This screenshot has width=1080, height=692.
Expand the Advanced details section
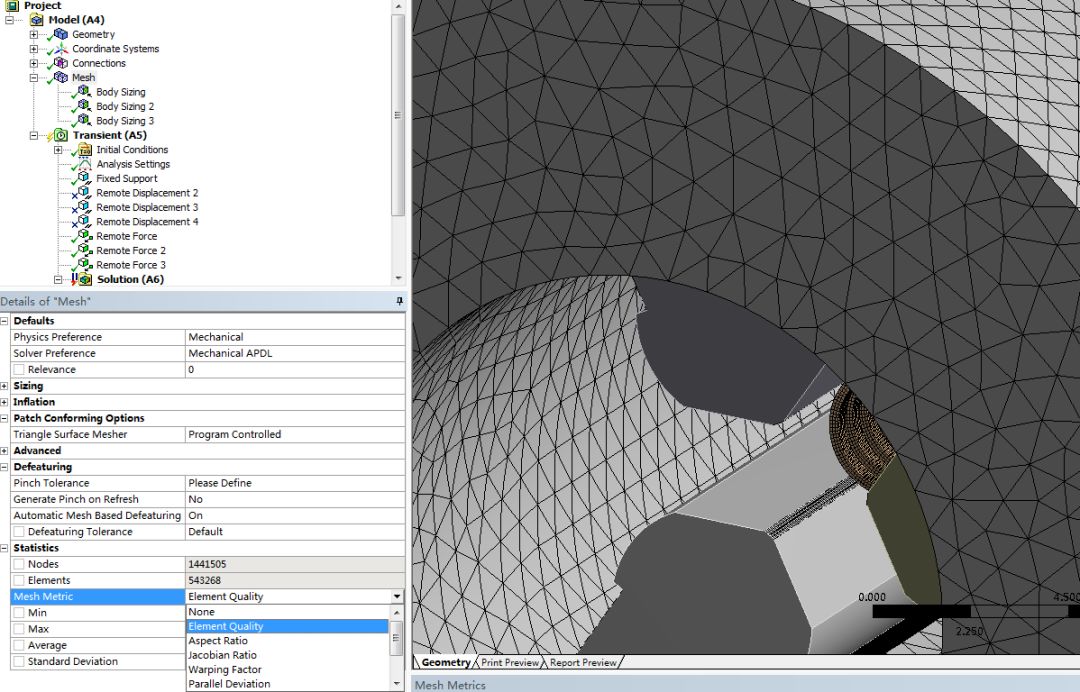(x=5, y=451)
